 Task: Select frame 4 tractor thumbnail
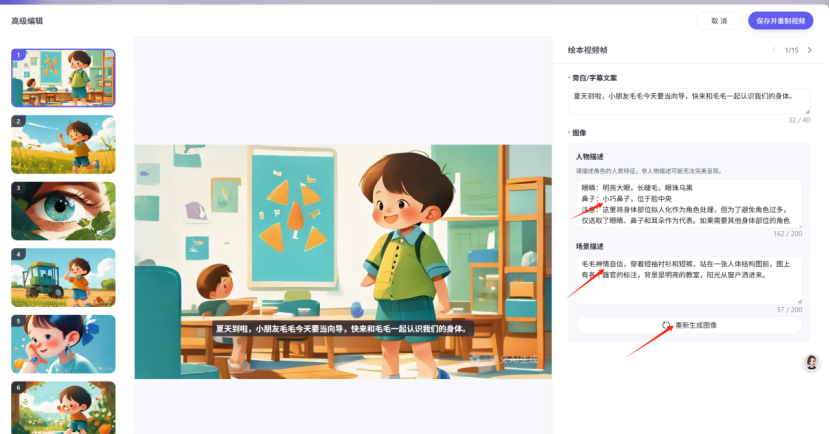point(64,277)
